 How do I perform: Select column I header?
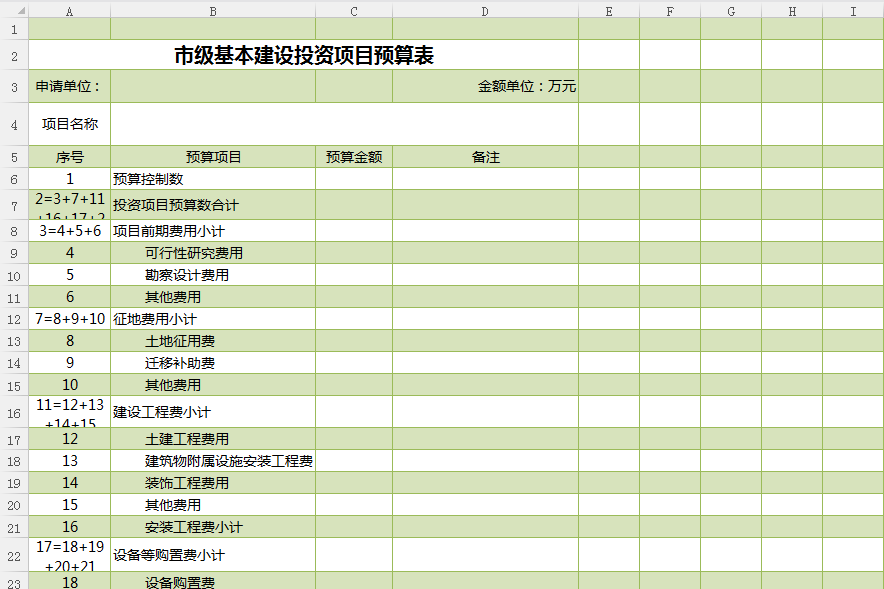point(852,10)
